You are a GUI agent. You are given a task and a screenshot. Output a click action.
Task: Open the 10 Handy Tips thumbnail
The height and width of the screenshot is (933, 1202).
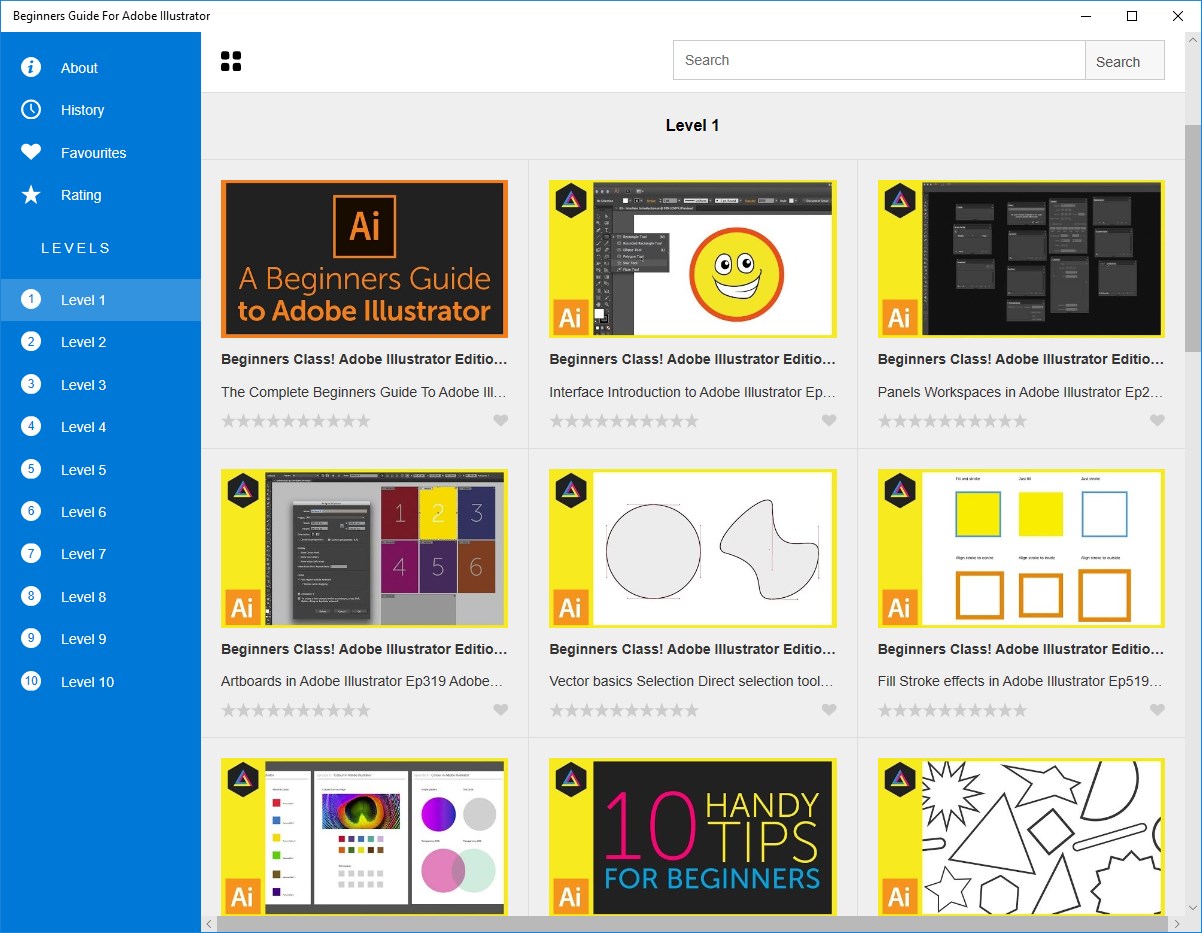pos(693,836)
